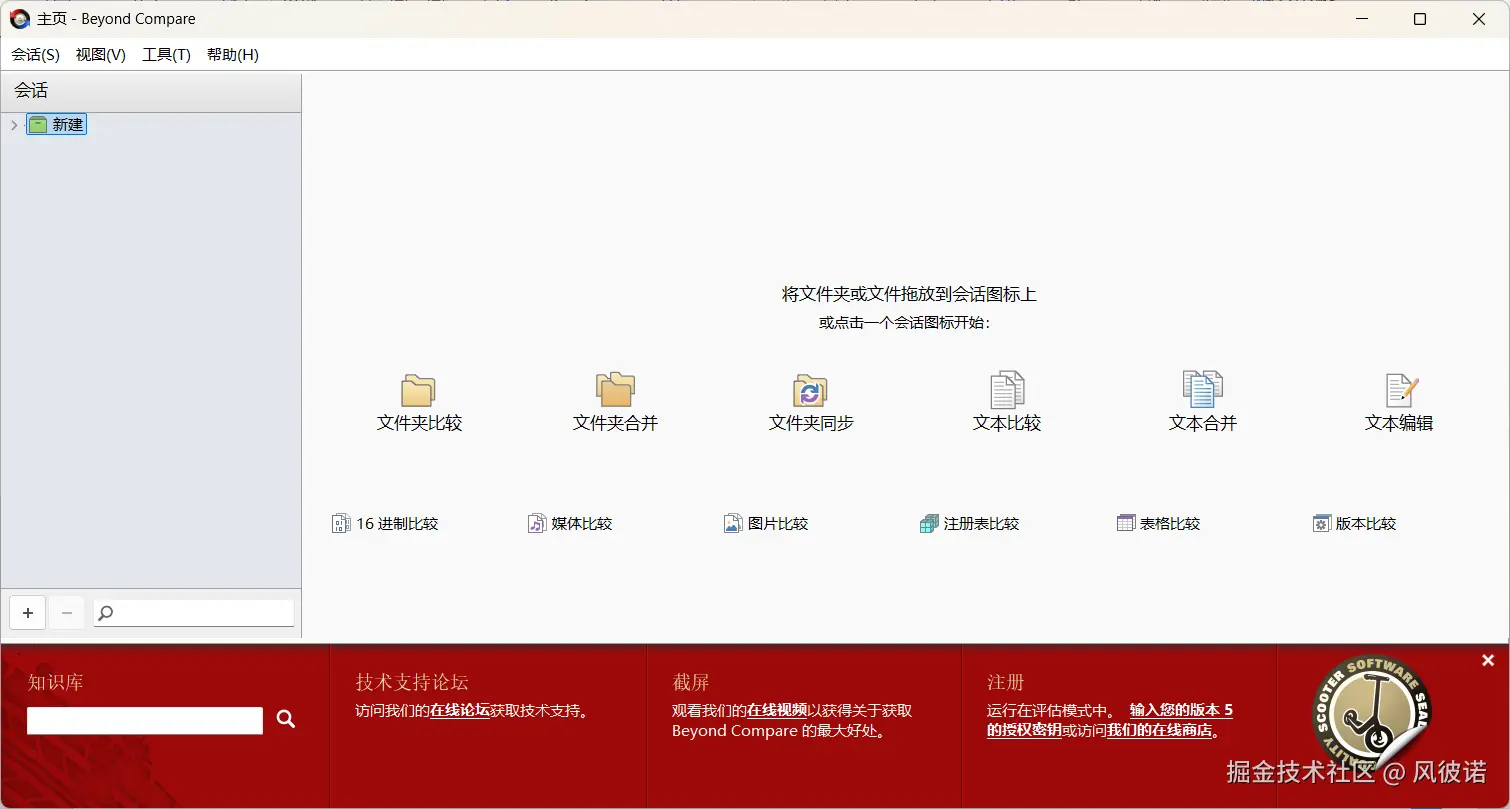Expand the 新建 tree node

(14, 125)
